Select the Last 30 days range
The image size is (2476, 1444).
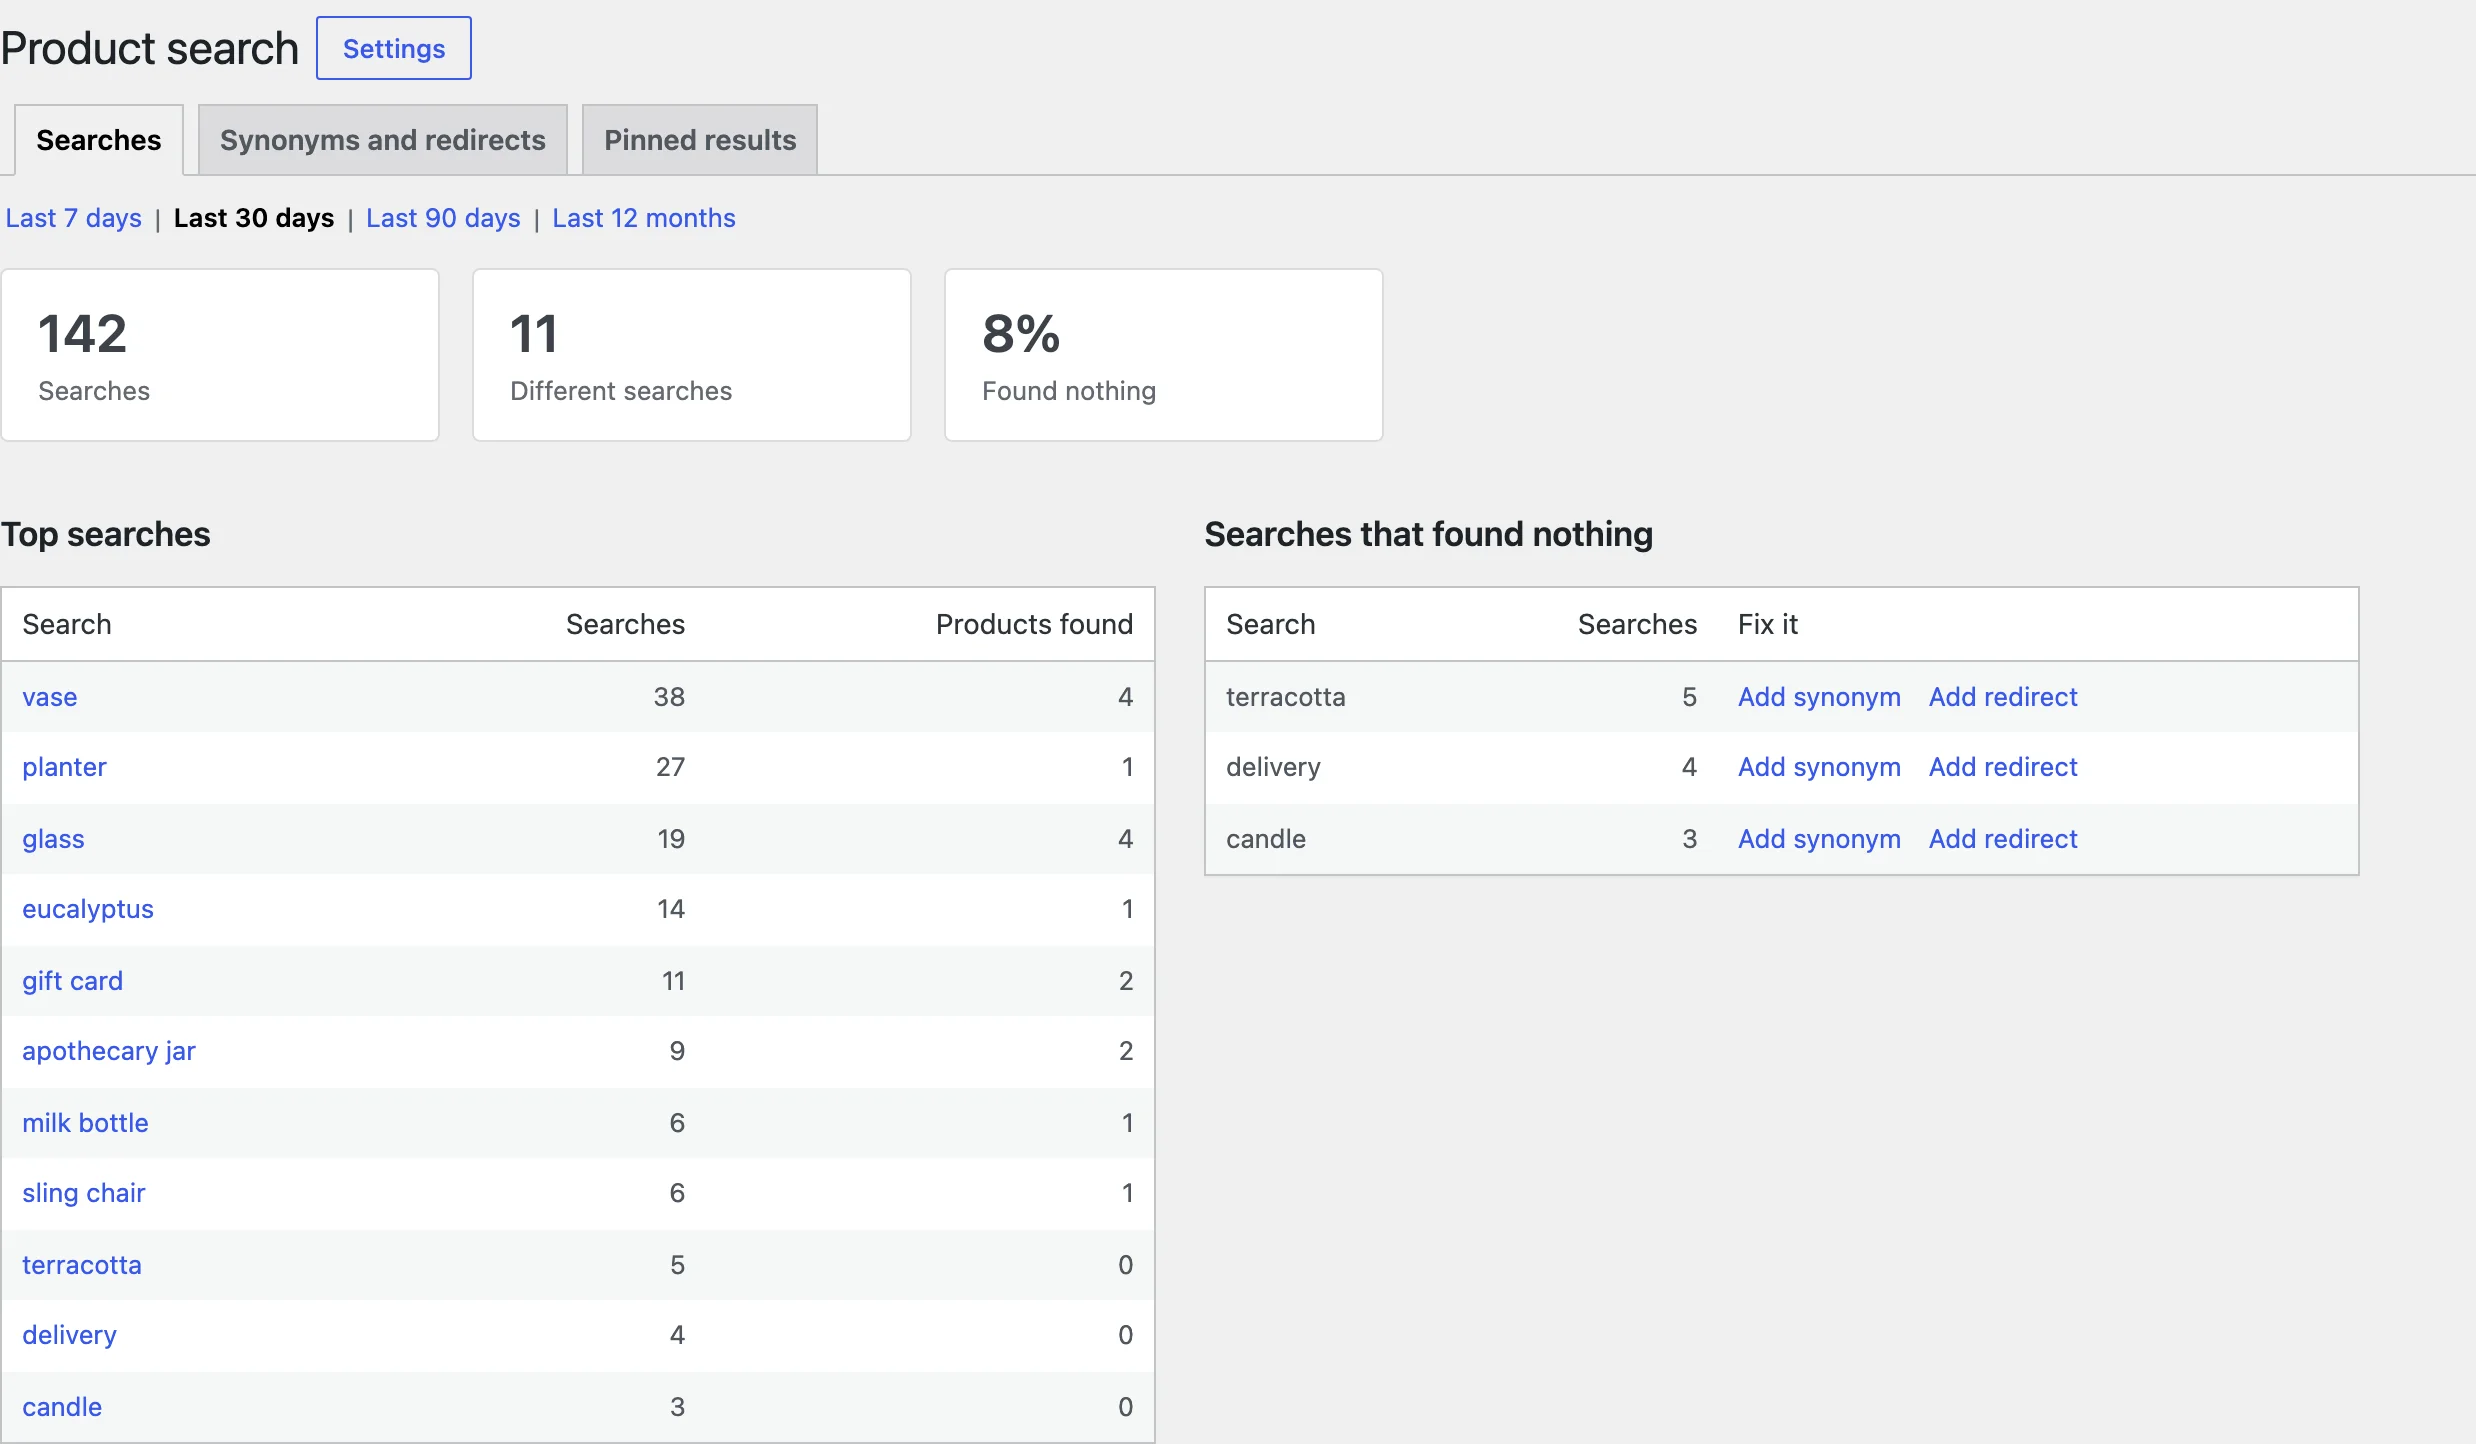pyautogui.click(x=254, y=218)
